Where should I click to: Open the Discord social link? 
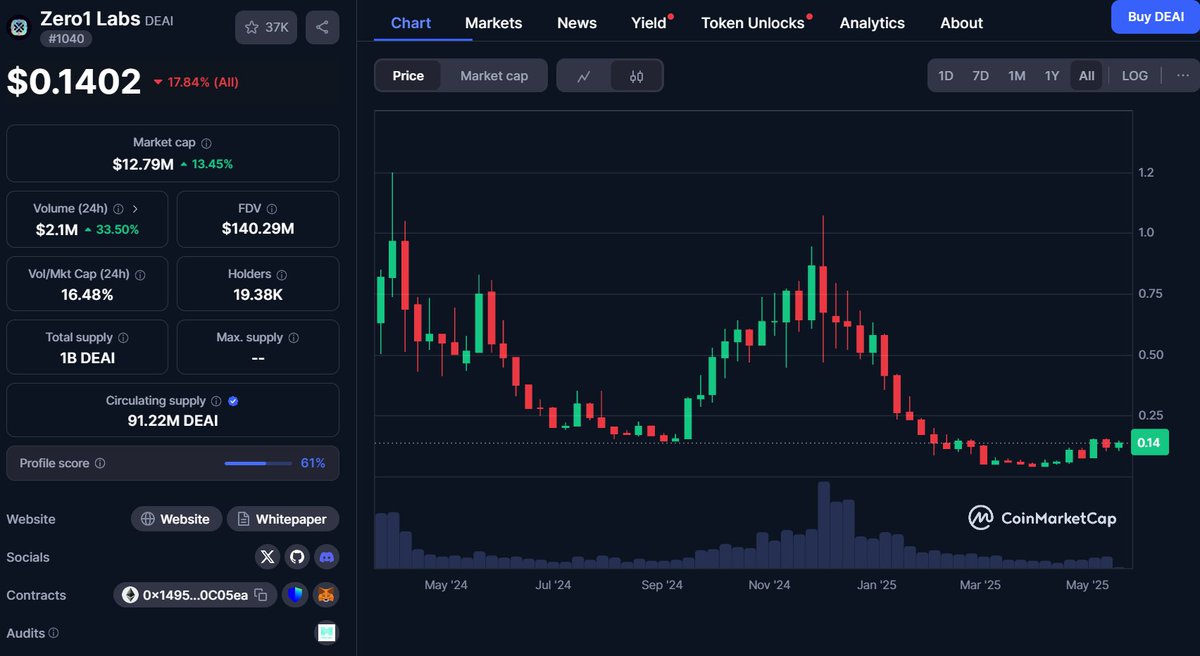[x=326, y=557]
